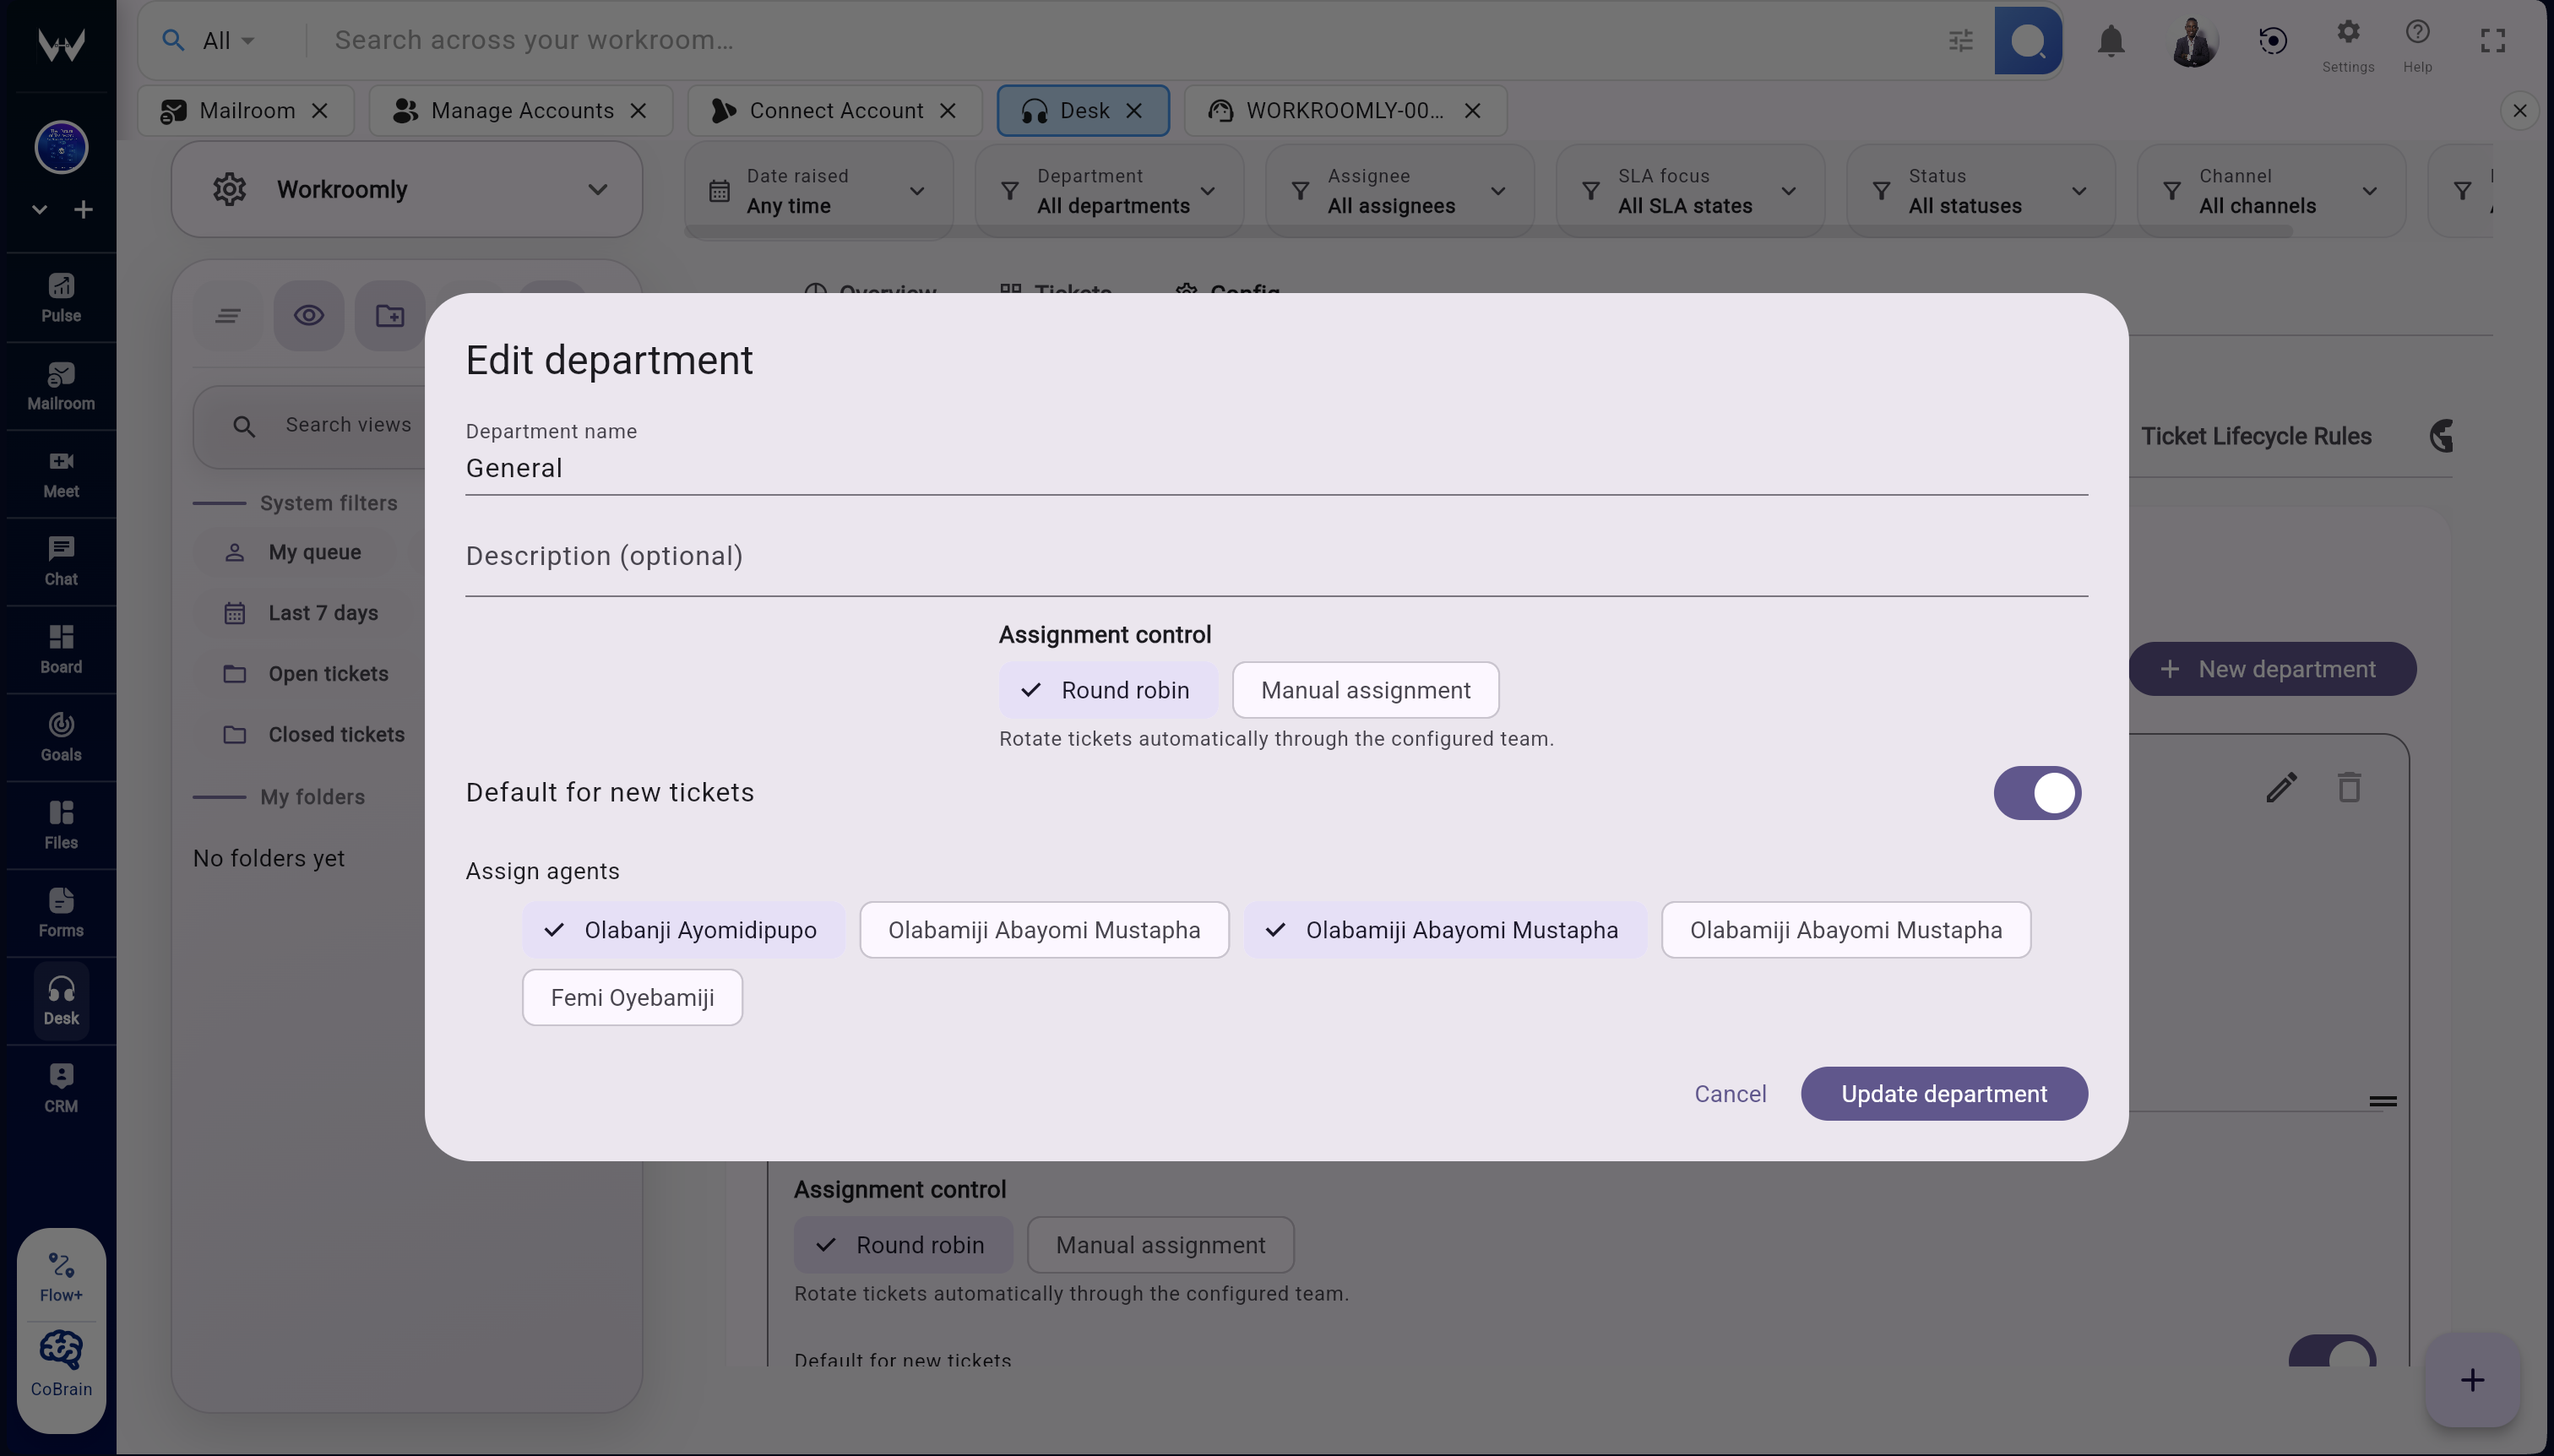Select agent Femi Oyebamiji
2554x1456 pixels.
pos(632,998)
